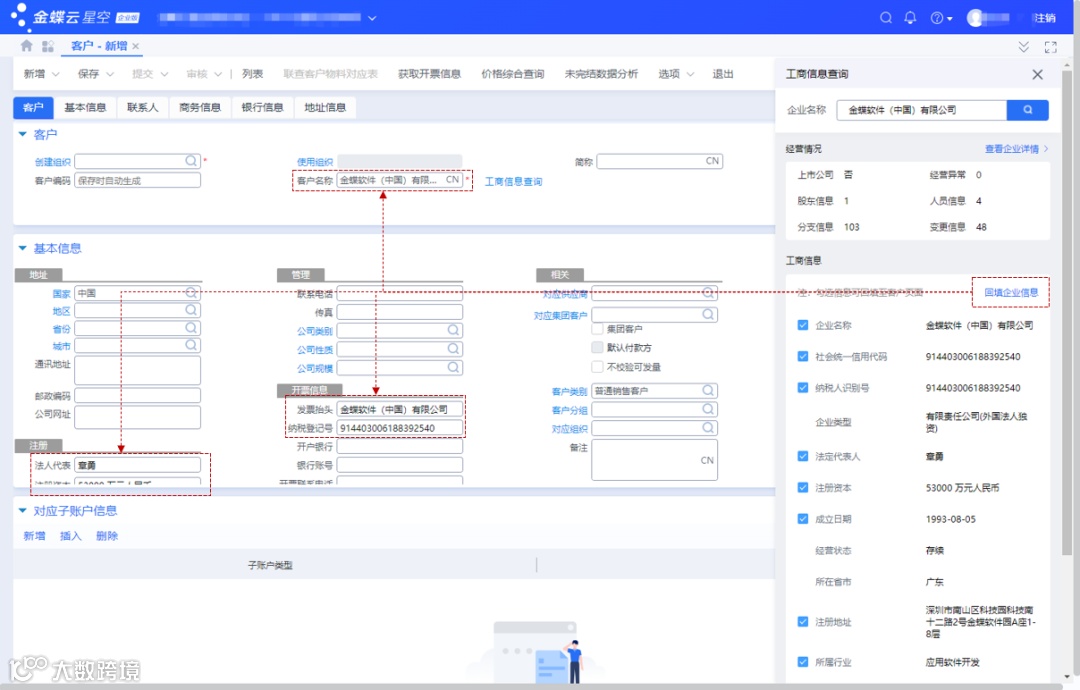The image size is (1080, 690).
Task: Close the 工商信息查询 side panel
Action: (1037, 74)
